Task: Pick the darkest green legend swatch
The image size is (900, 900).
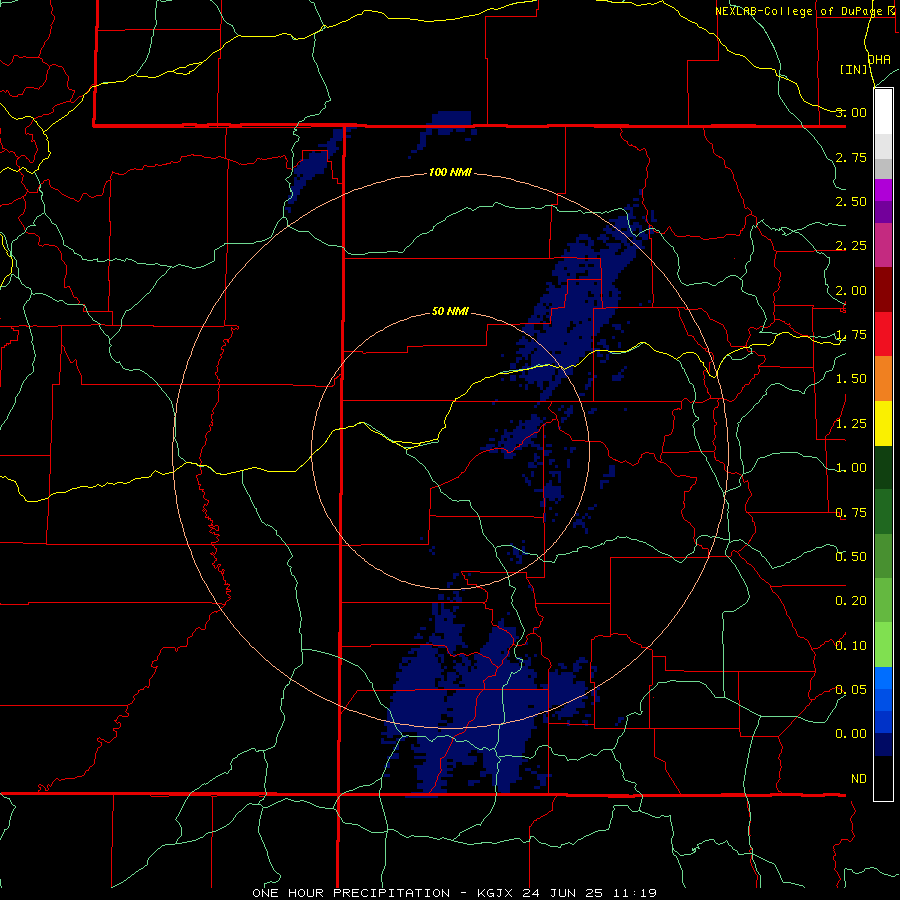Action: tap(883, 467)
